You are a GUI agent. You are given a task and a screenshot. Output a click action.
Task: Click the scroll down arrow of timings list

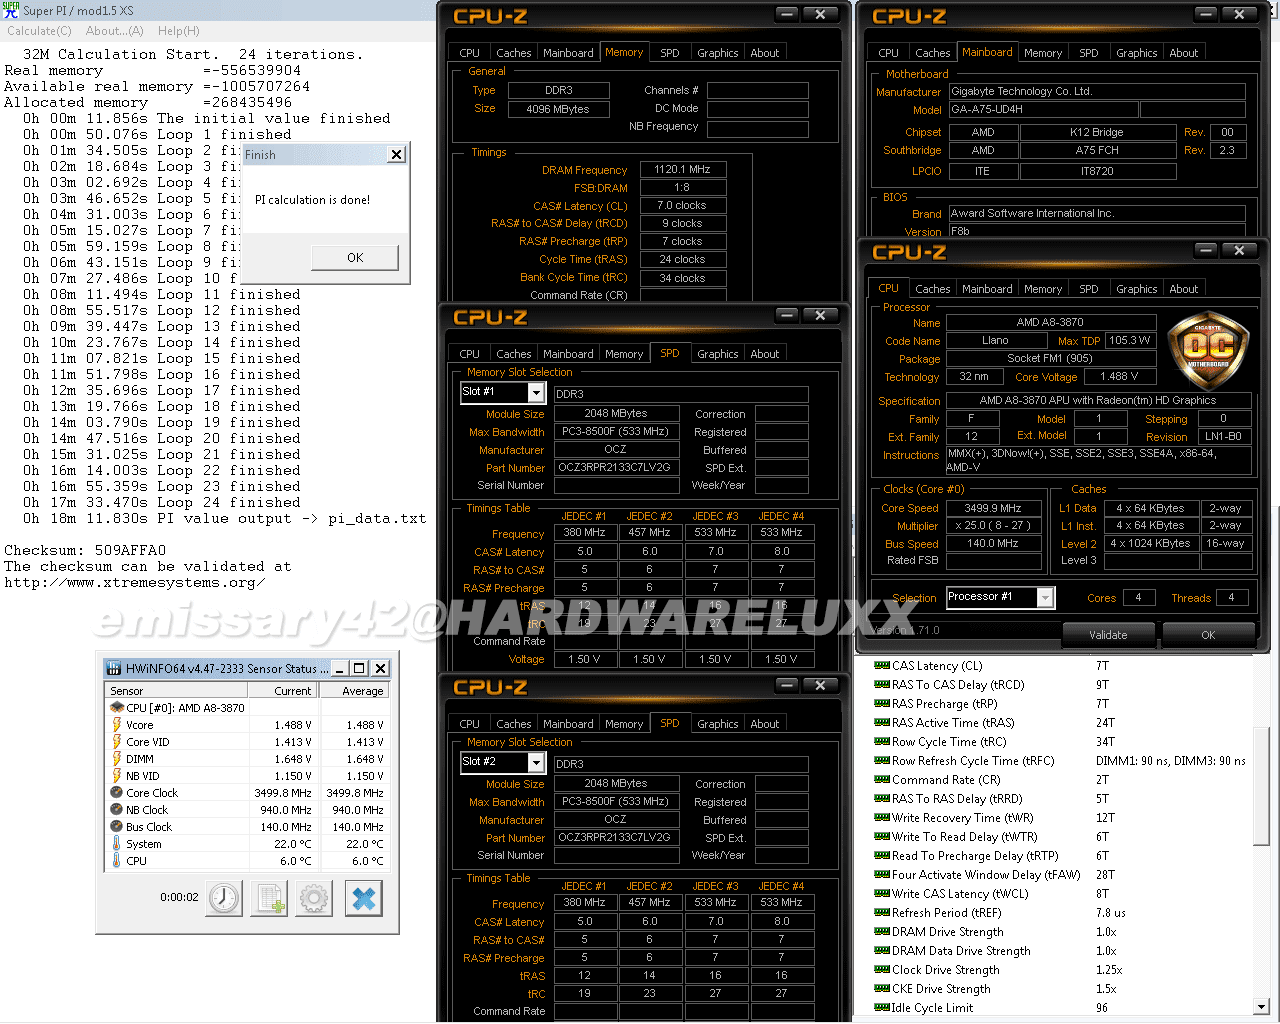tap(1261, 1007)
